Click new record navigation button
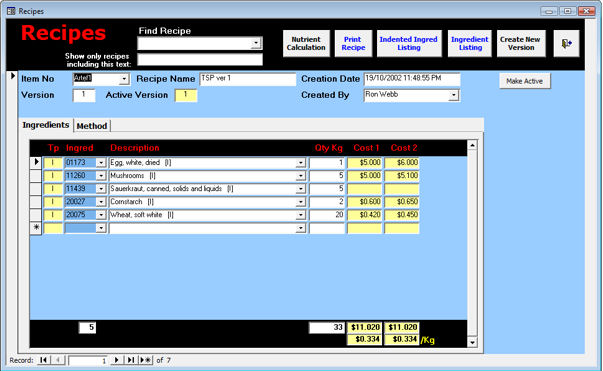The image size is (603, 371). [145, 360]
